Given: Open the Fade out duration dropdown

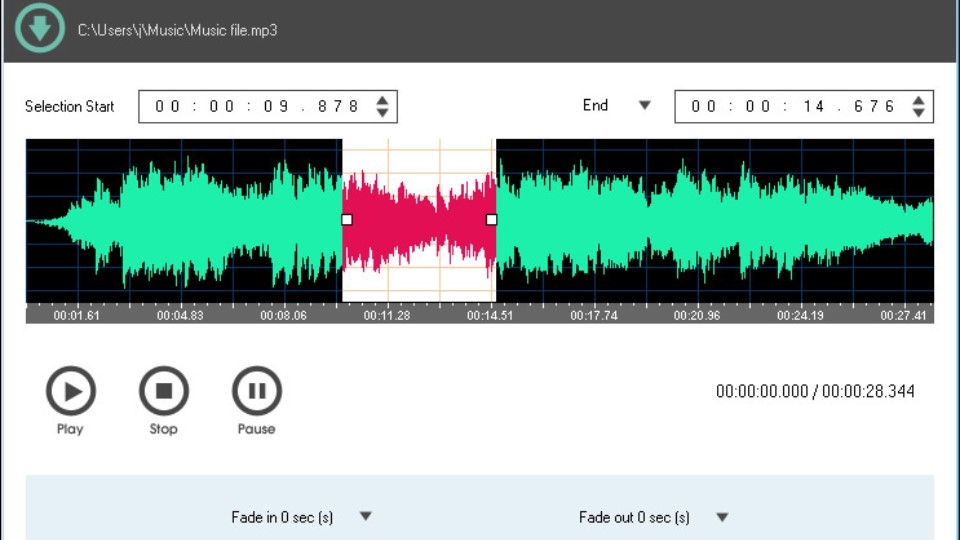Looking at the screenshot, I should pos(722,517).
